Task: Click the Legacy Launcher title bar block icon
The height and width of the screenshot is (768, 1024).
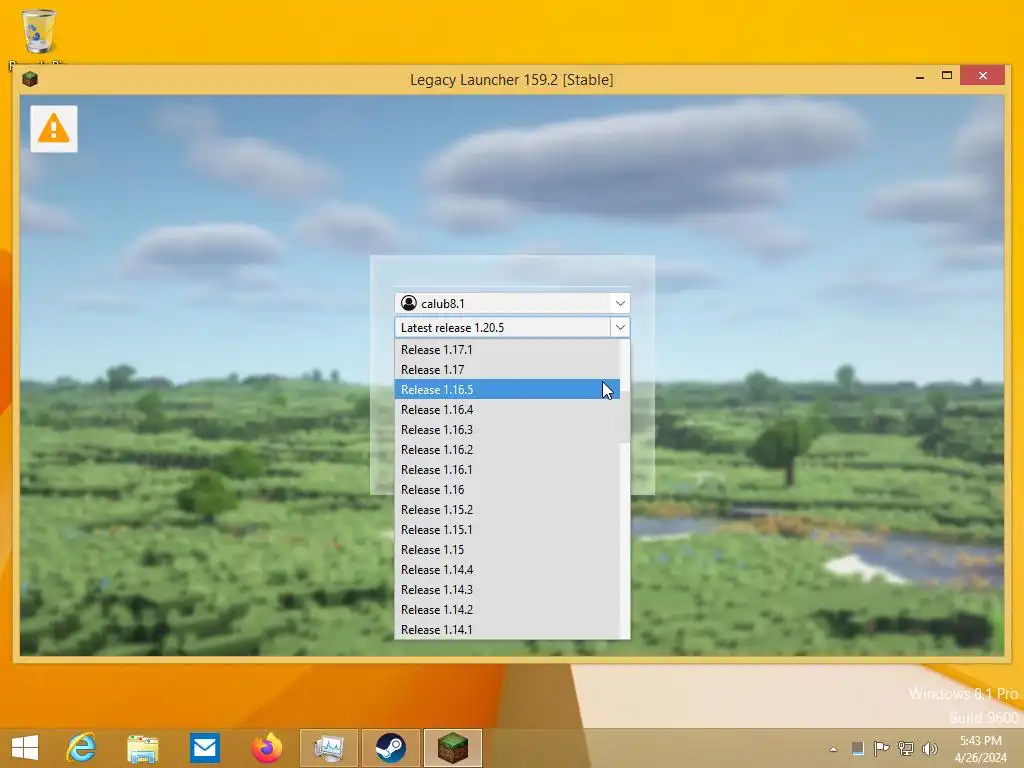Action: click(x=30, y=80)
